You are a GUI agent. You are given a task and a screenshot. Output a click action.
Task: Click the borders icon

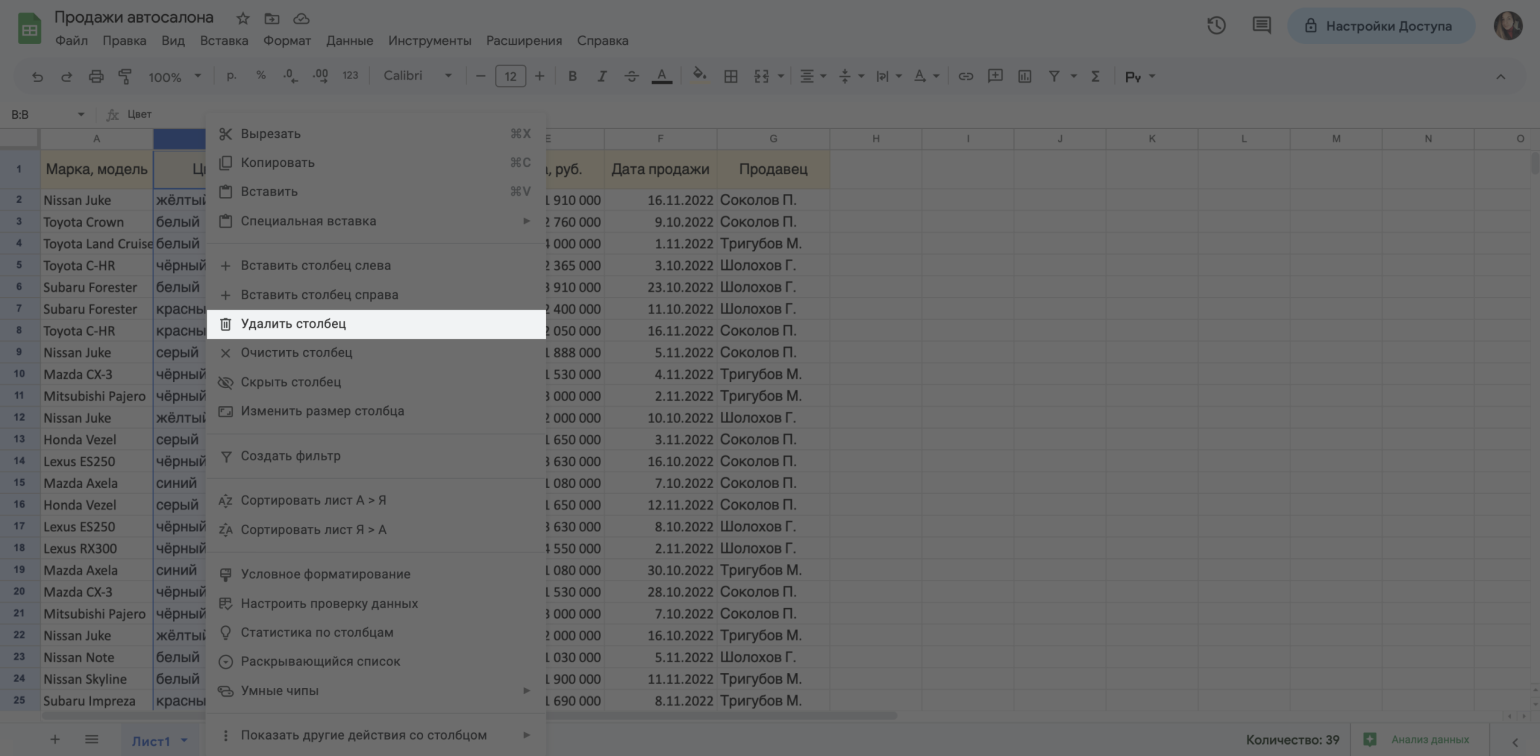[731, 77]
